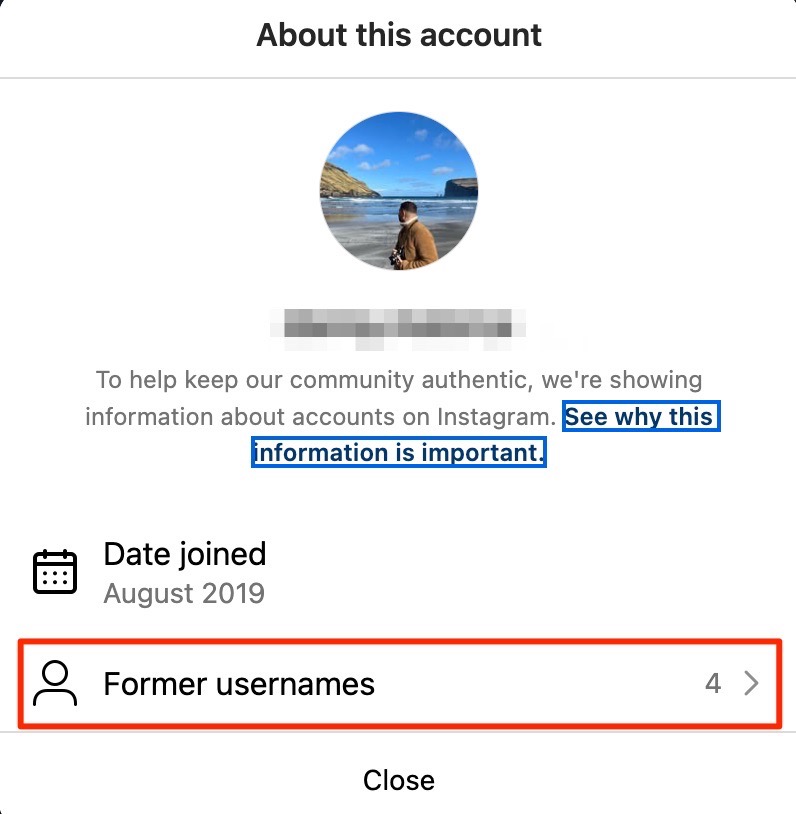Click the cliff on the photo's right side
796x814 pixels.
(461, 187)
